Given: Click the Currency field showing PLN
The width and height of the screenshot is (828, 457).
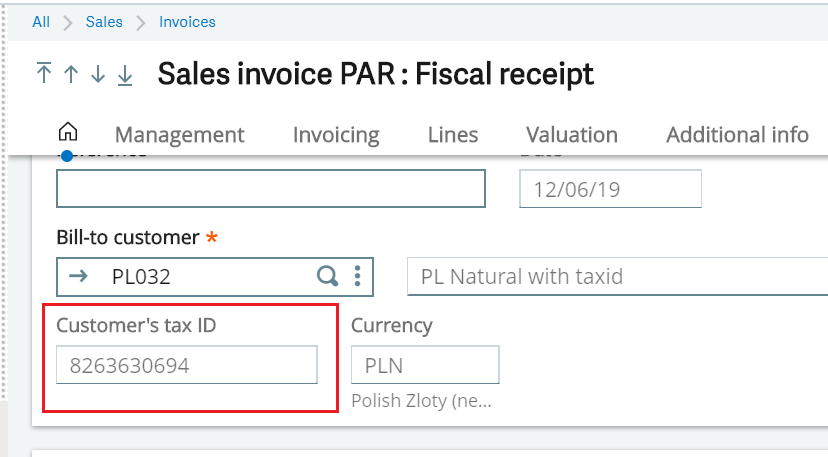Looking at the screenshot, I should pyautogui.click(x=425, y=365).
